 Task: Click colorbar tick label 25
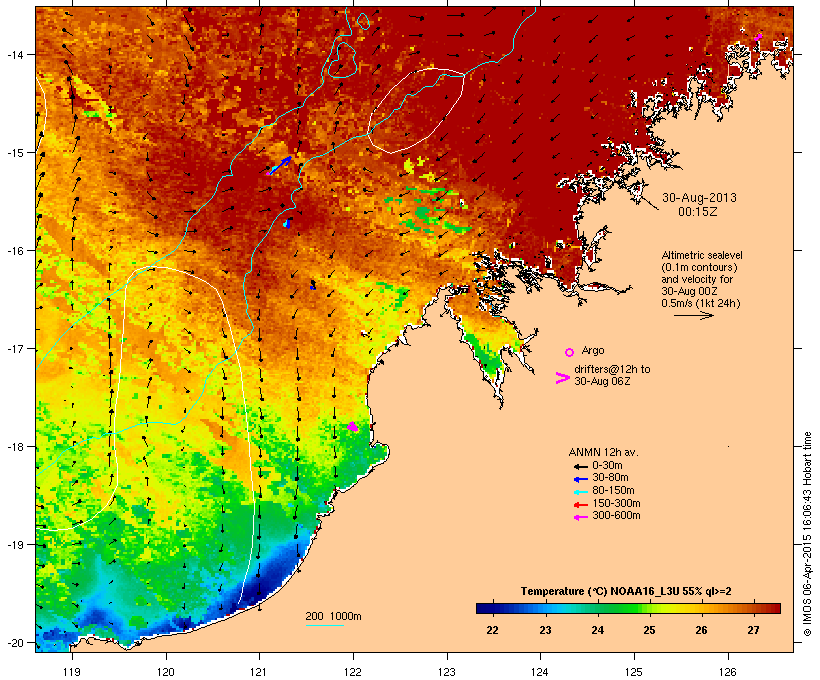point(649,630)
